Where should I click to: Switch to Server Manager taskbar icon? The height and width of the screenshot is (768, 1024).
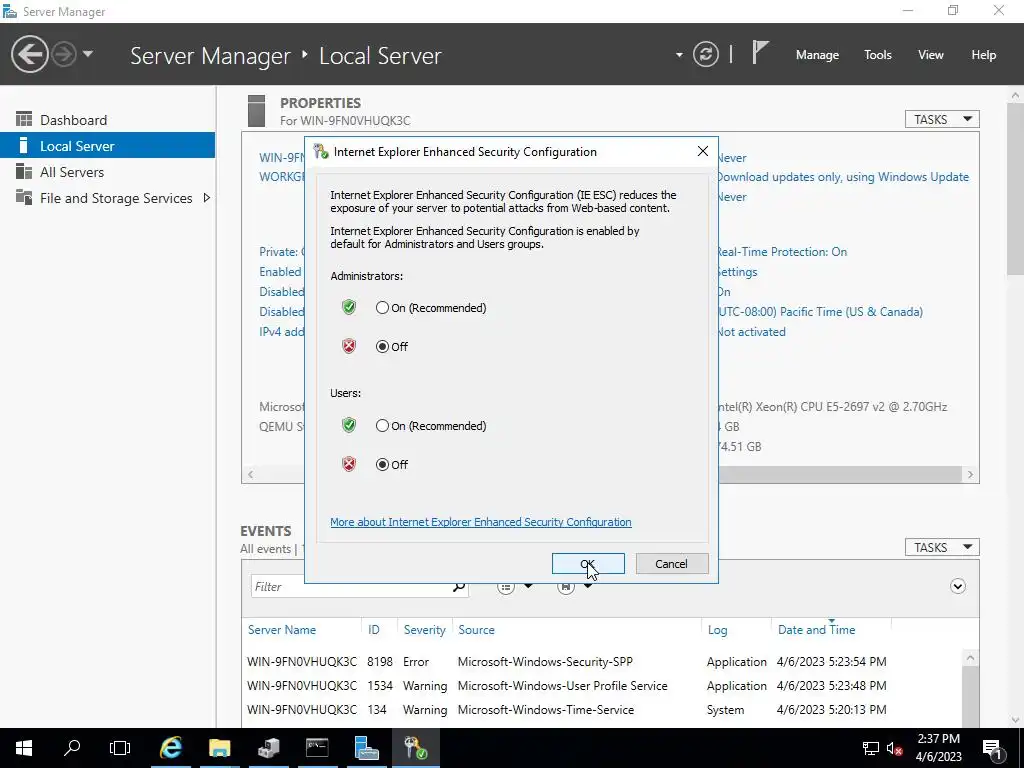click(366, 748)
